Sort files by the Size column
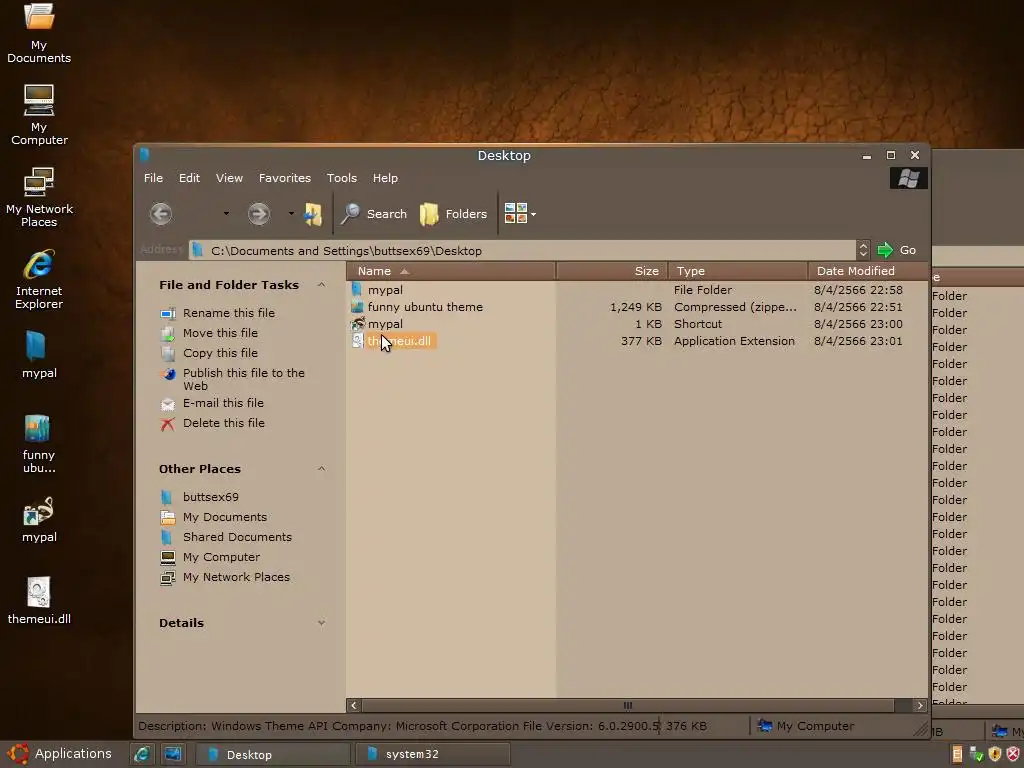1024x768 pixels. 612,271
